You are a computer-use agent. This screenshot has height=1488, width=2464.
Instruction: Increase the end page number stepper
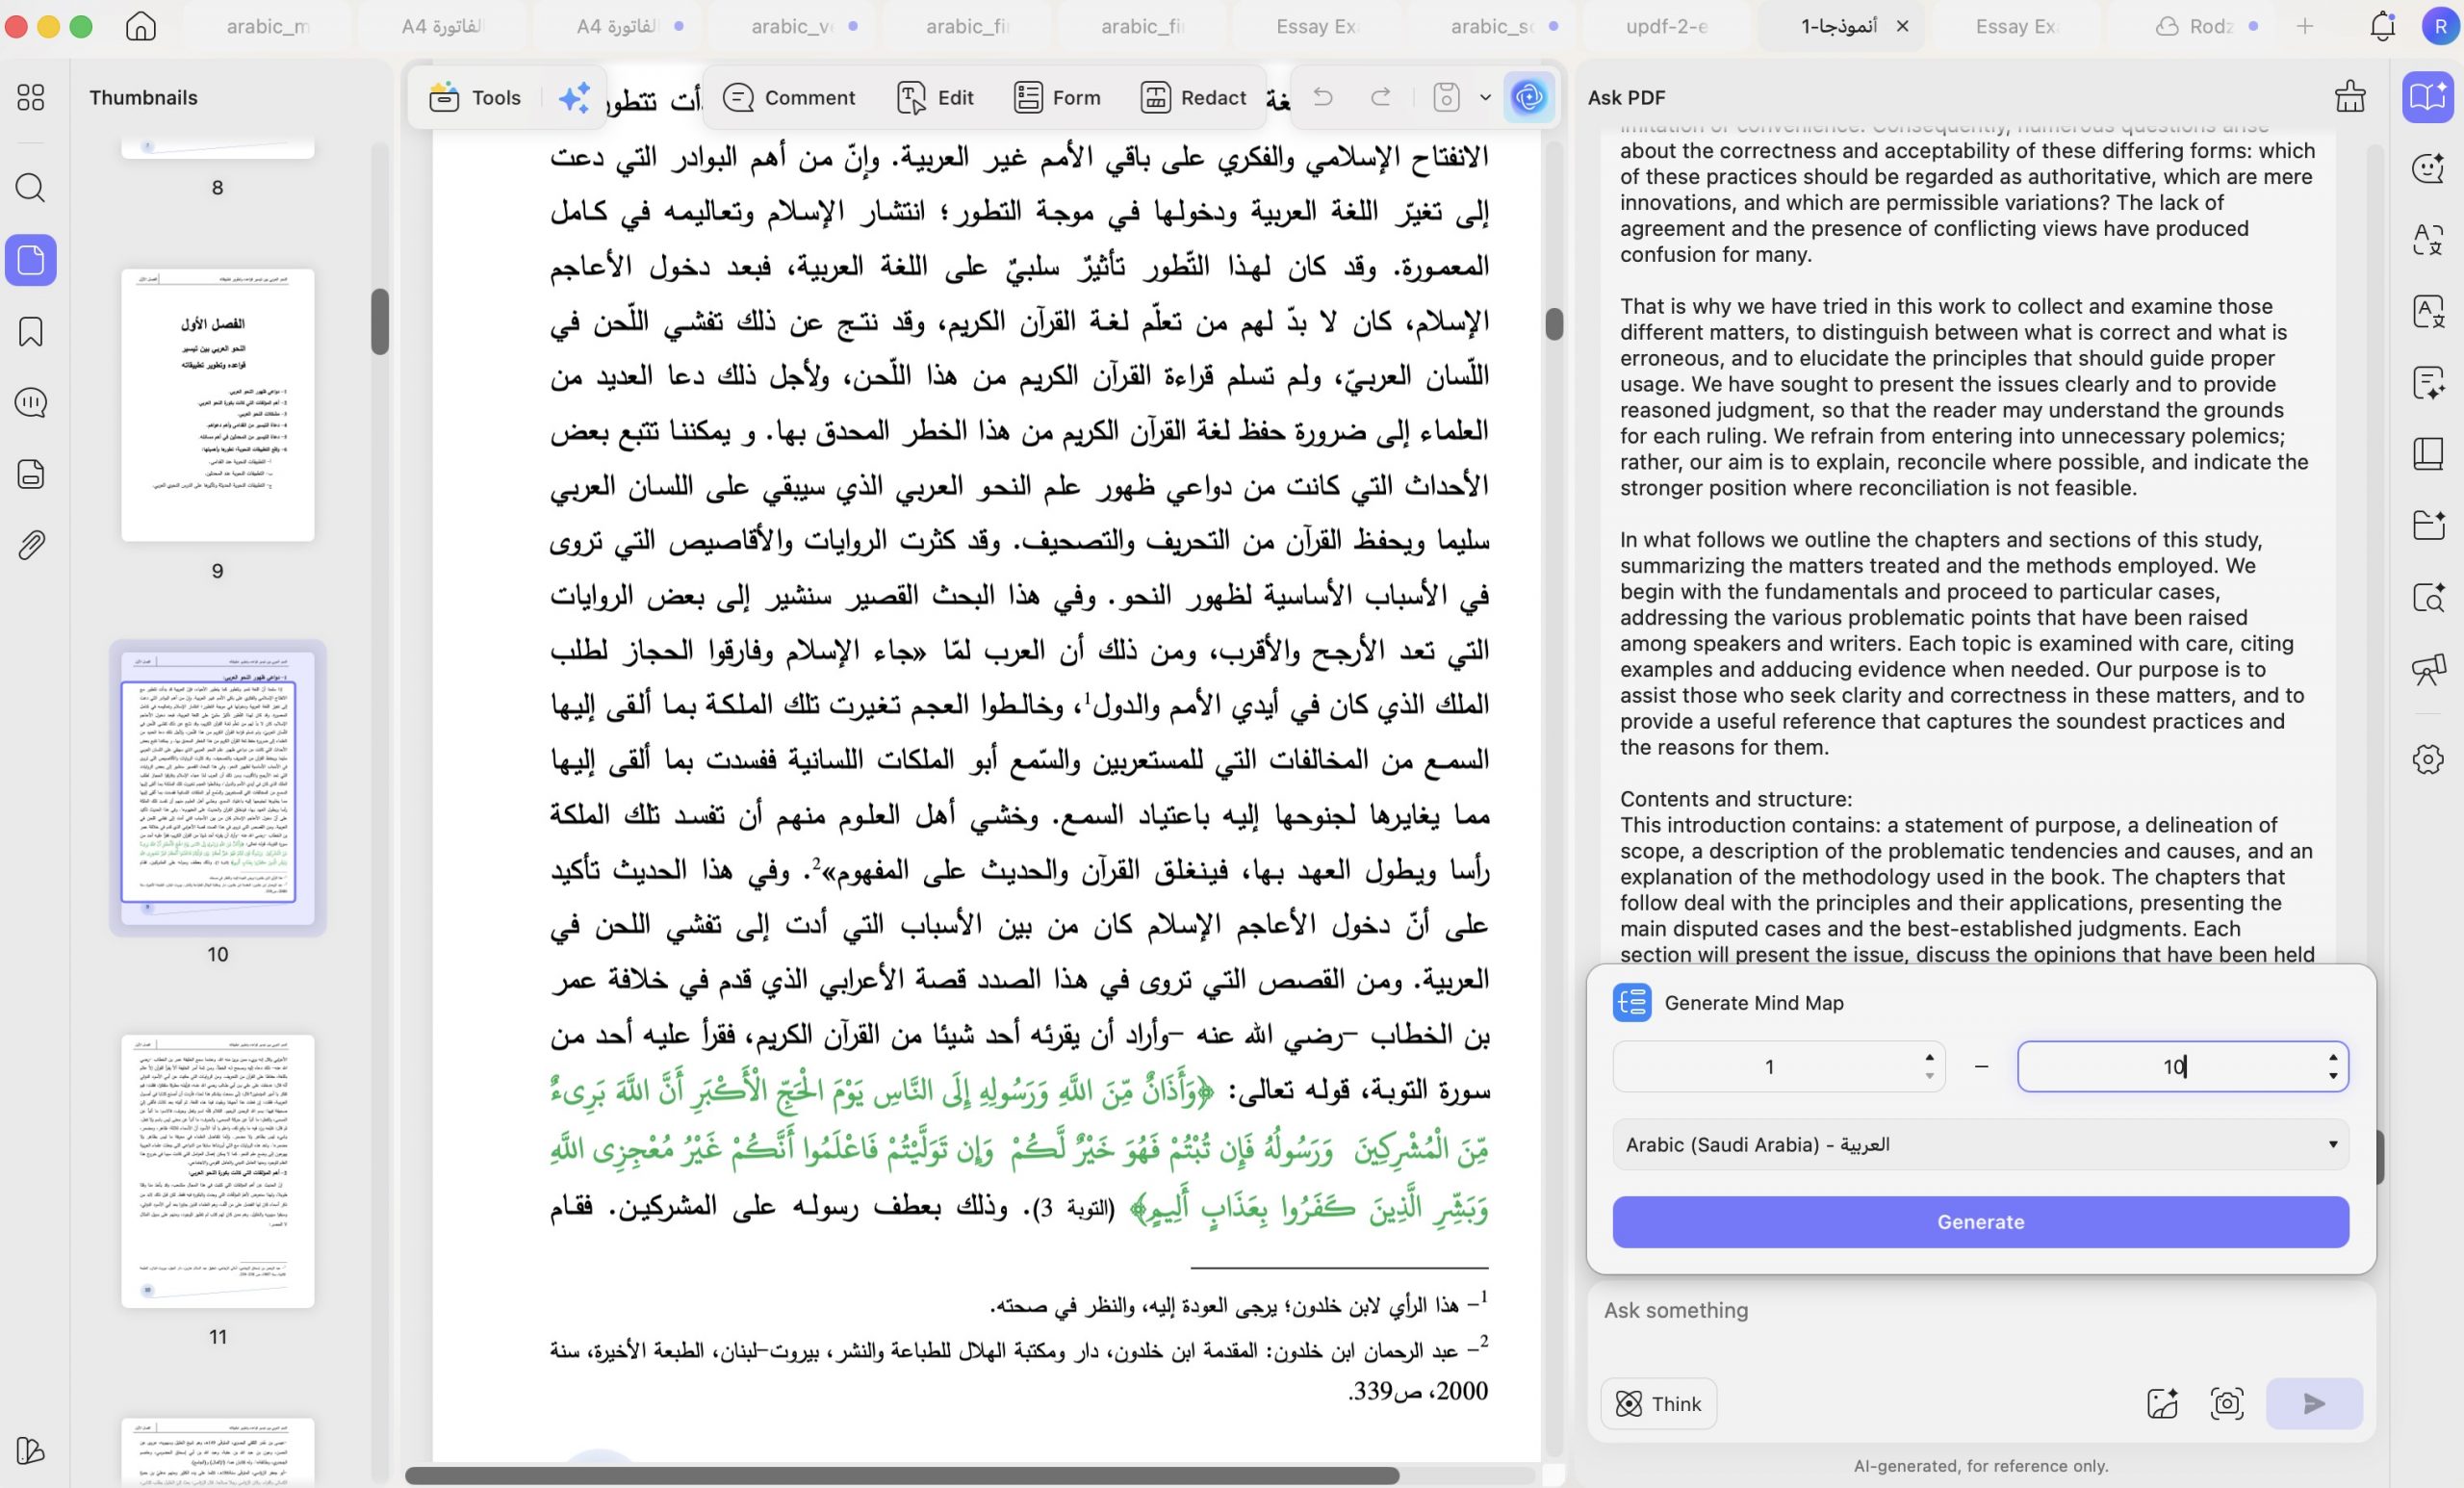(x=2332, y=1057)
